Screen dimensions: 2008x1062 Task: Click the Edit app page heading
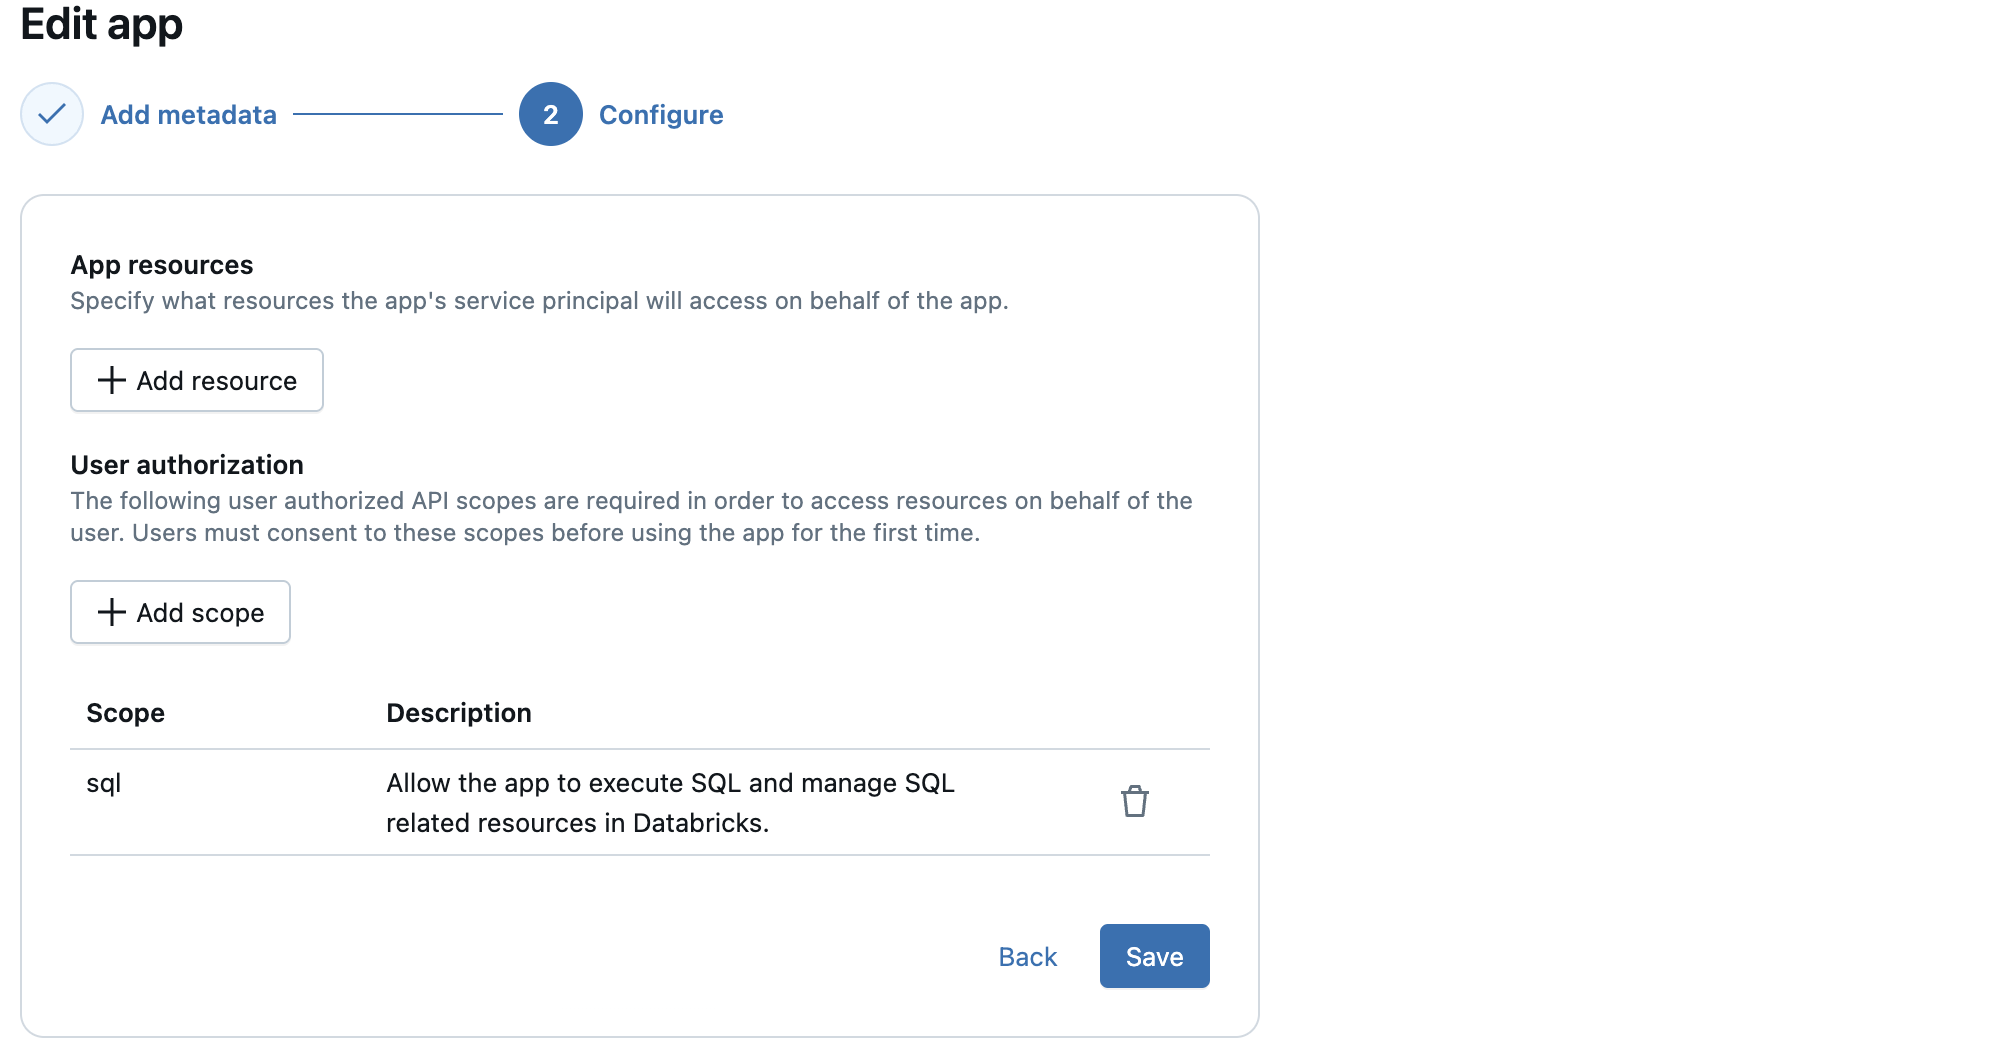101,24
